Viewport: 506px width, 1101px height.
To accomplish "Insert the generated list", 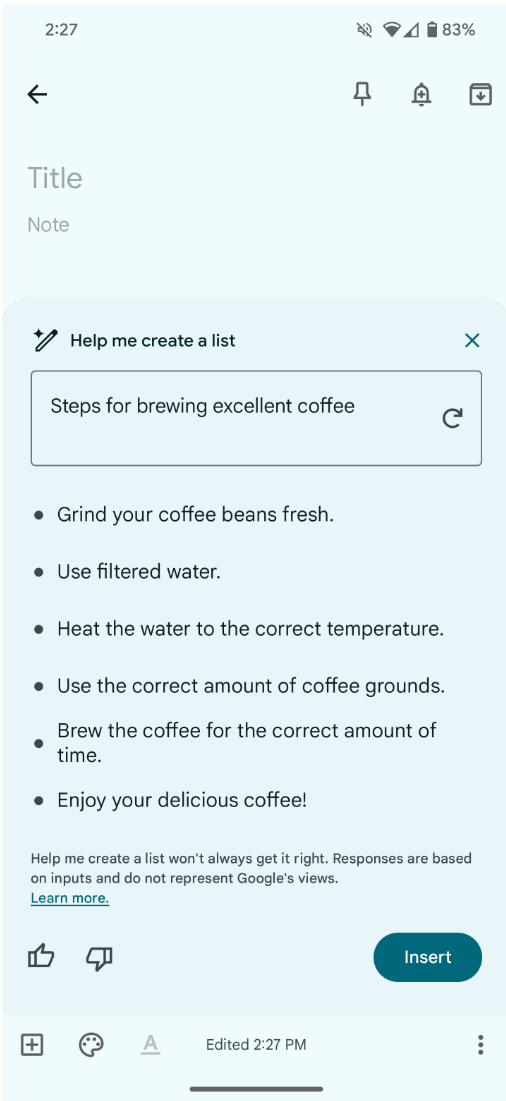I will (x=427, y=957).
